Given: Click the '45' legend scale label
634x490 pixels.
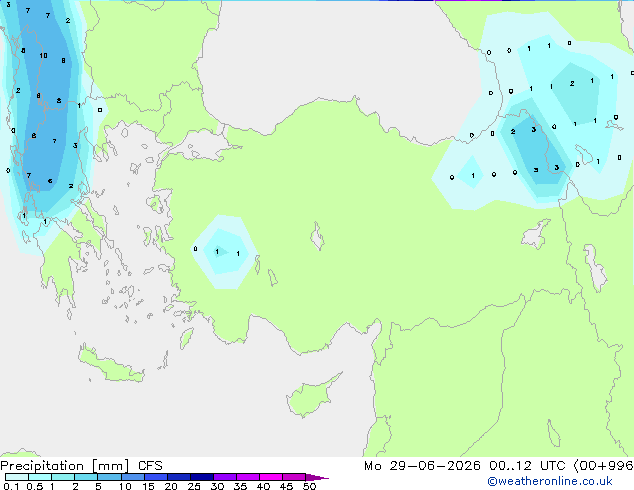Looking at the screenshot, I should (286, 486).
